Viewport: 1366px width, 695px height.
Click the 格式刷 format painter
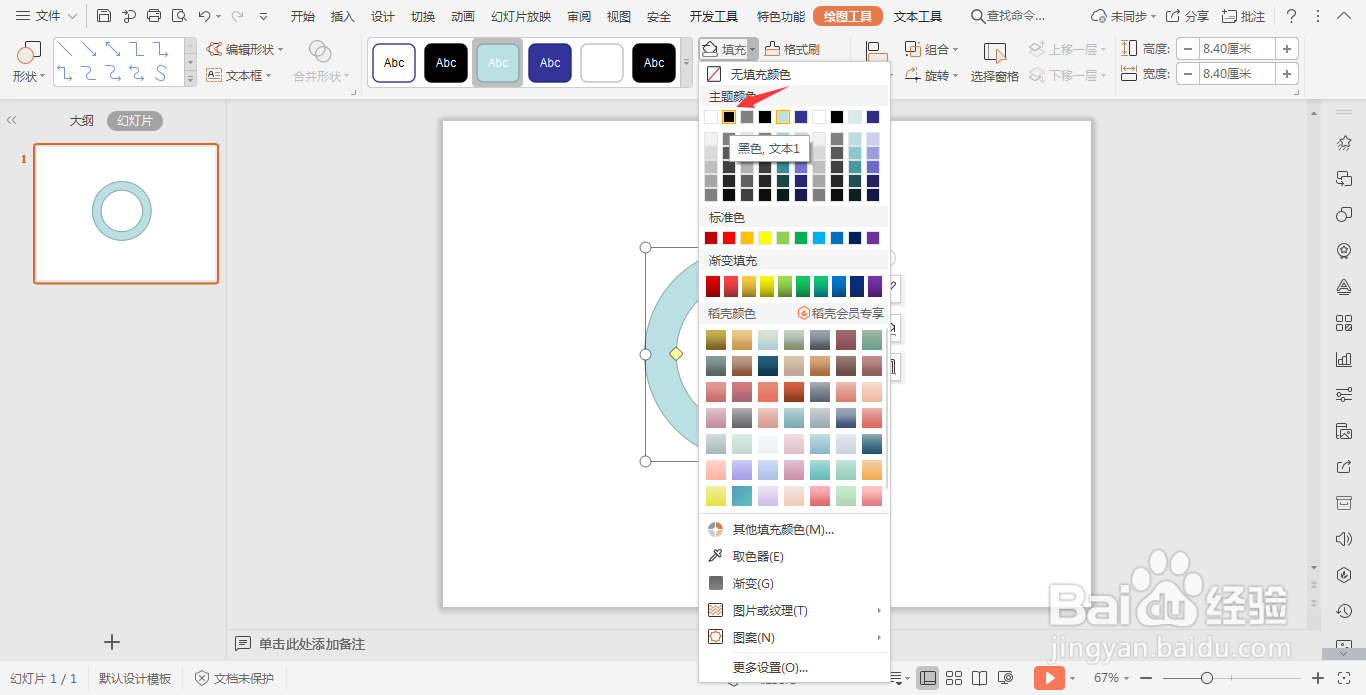click(792, 49)
